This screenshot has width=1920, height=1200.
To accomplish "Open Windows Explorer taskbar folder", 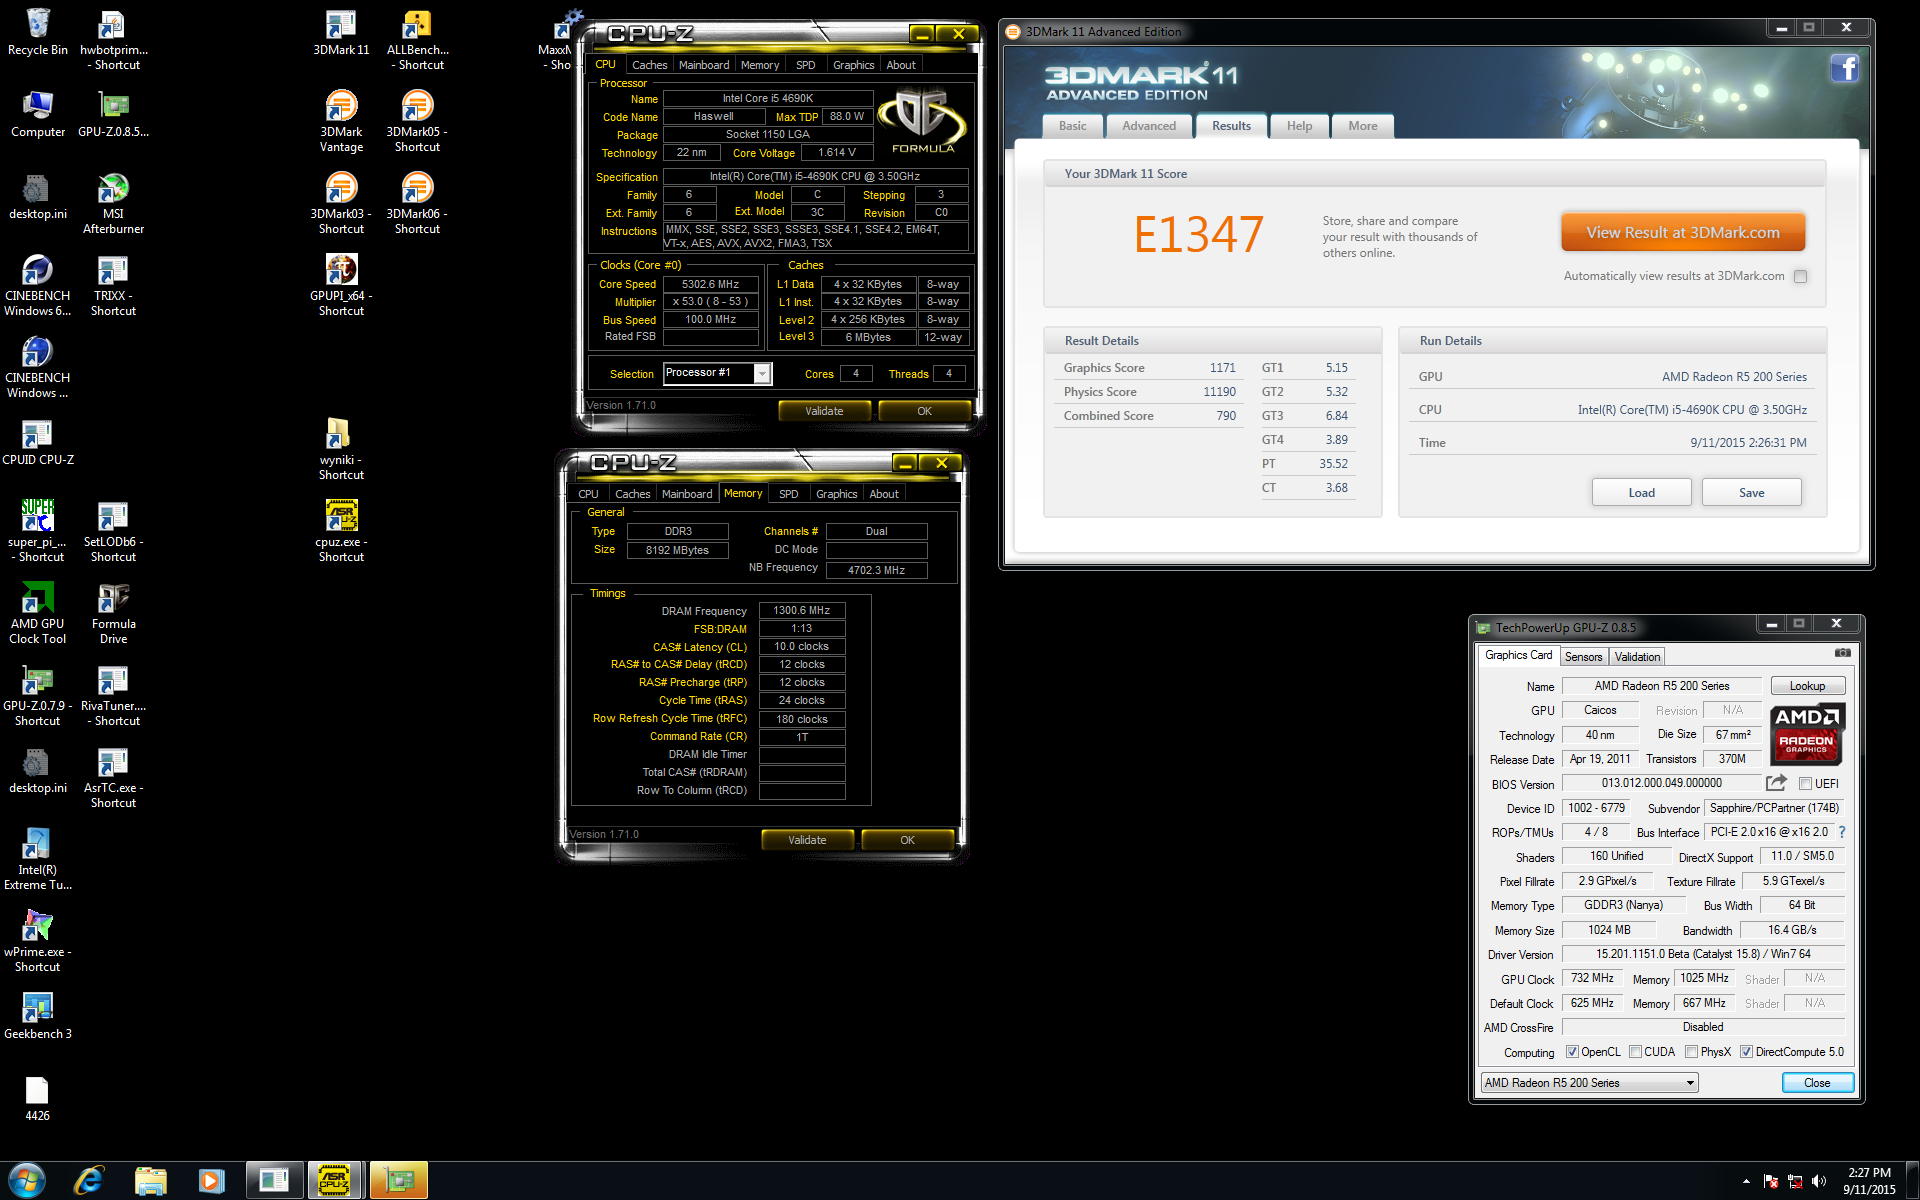I will click(x=150, y=1181).
